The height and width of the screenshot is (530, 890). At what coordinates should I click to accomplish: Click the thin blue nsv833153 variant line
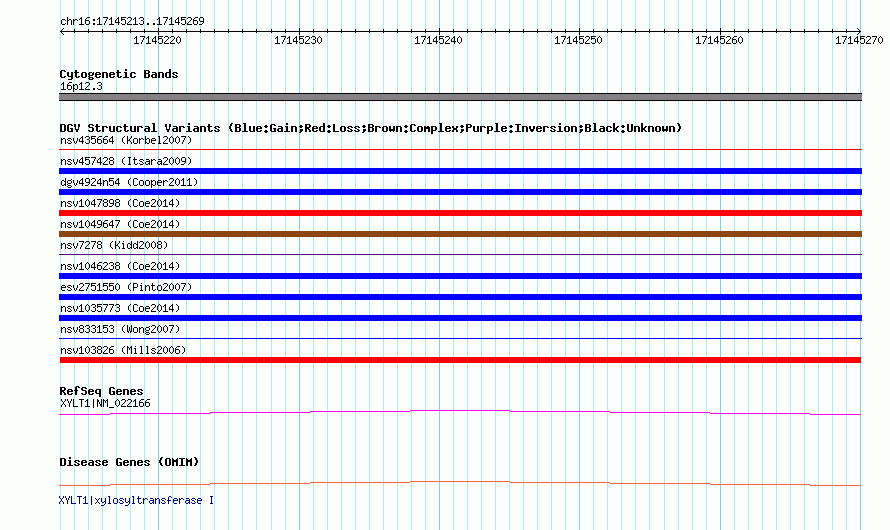point(460,339)
